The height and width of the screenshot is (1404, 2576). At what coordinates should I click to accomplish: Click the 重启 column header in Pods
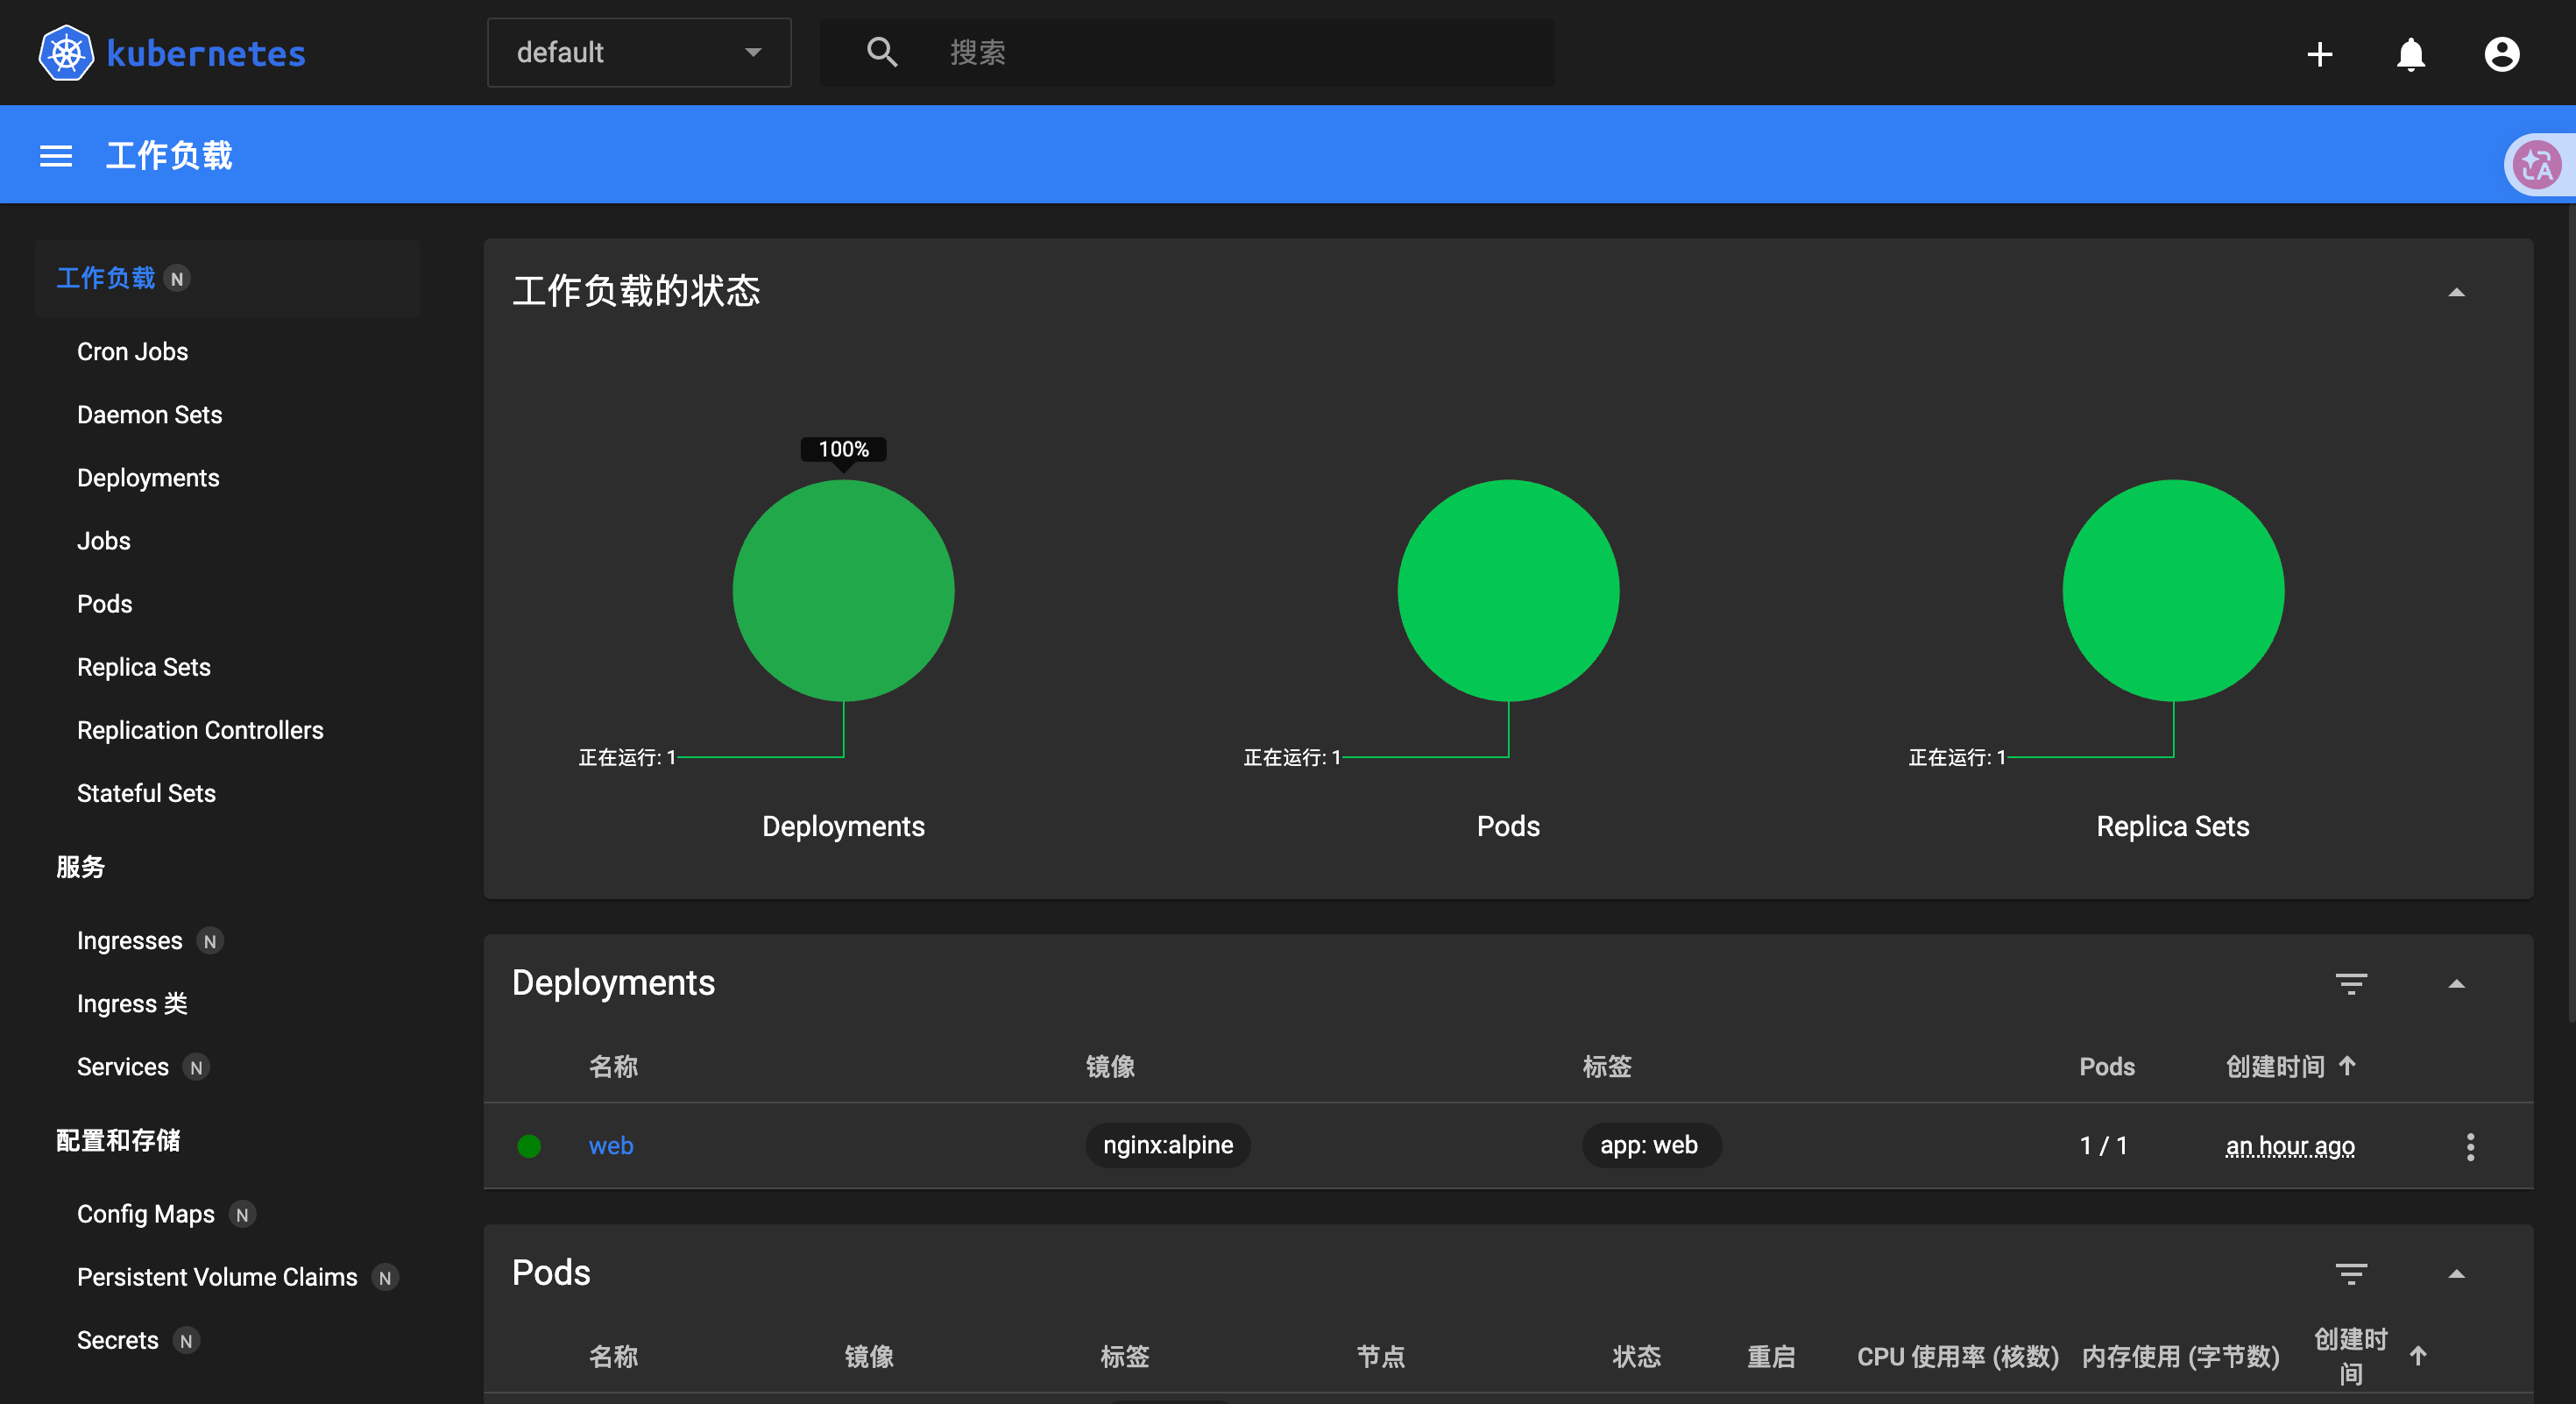1771,1357
